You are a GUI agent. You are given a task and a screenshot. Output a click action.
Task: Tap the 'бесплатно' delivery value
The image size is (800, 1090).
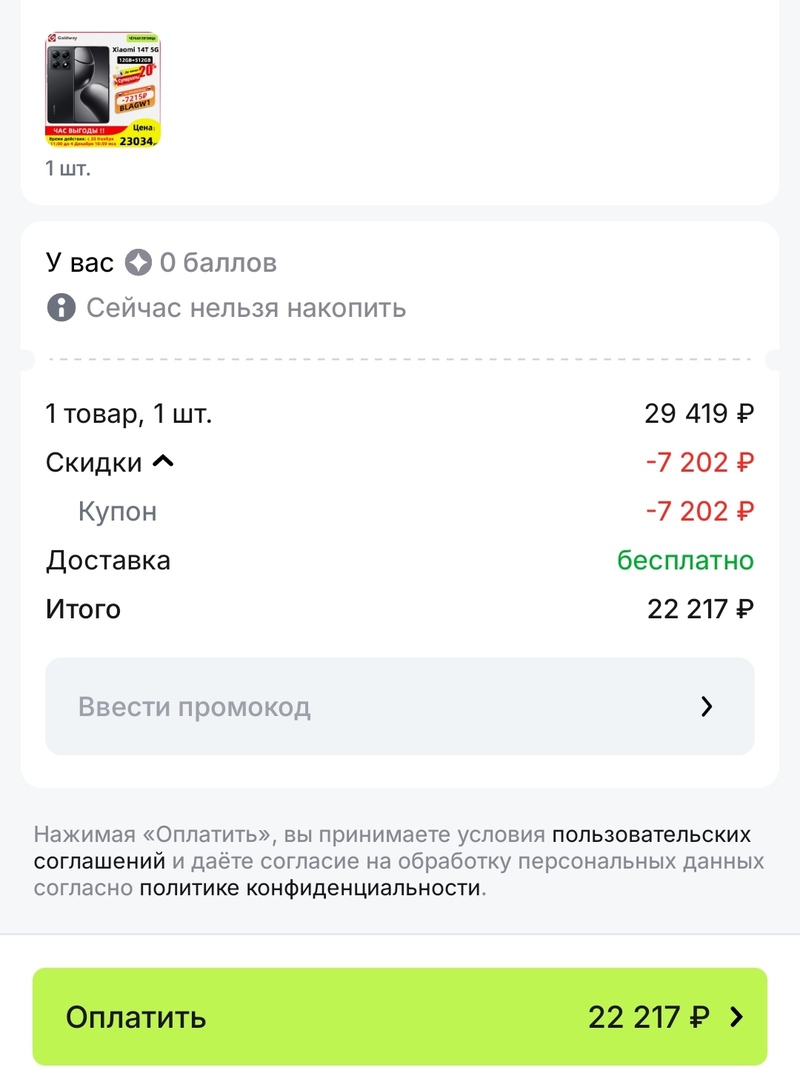tap(685, 560)
